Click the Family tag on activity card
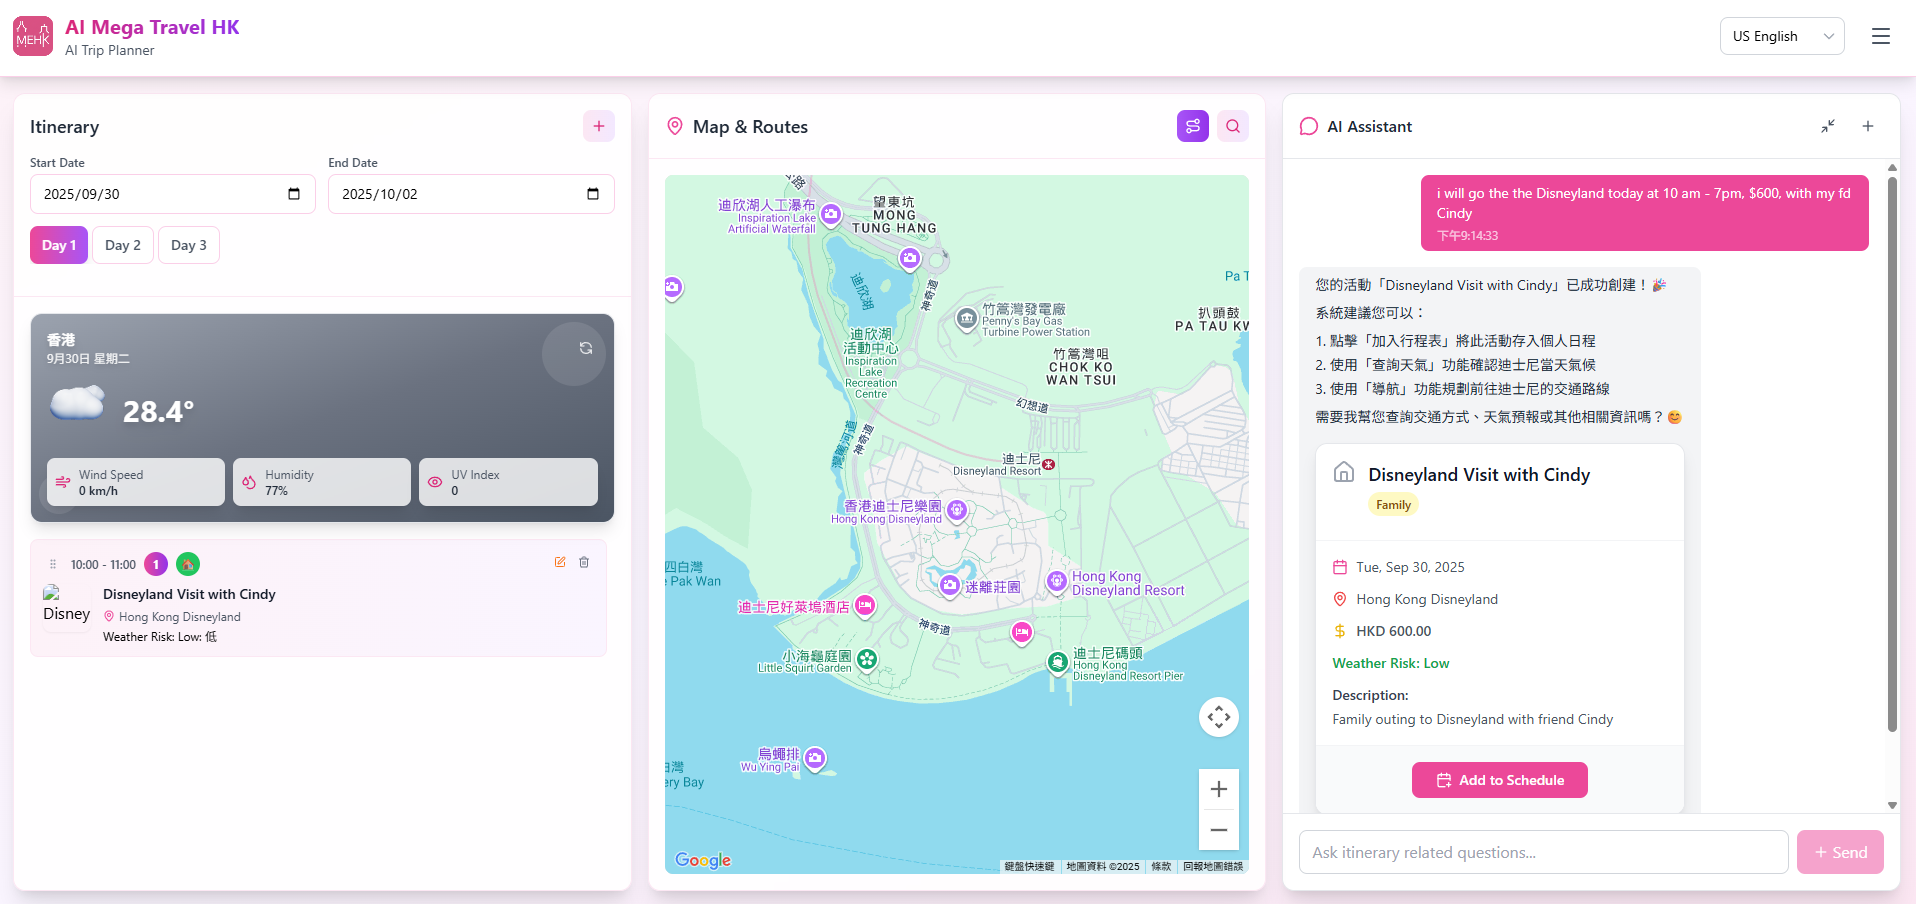This screenshot has width=1916, height=904. click(1393, 505)
